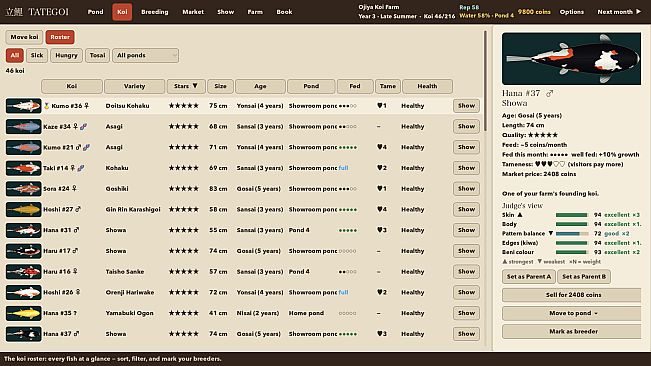The width and height of the screenshot is (651, 366).
Task: Click the breeder link icon beside Taki #14
Action: (81, 168)
